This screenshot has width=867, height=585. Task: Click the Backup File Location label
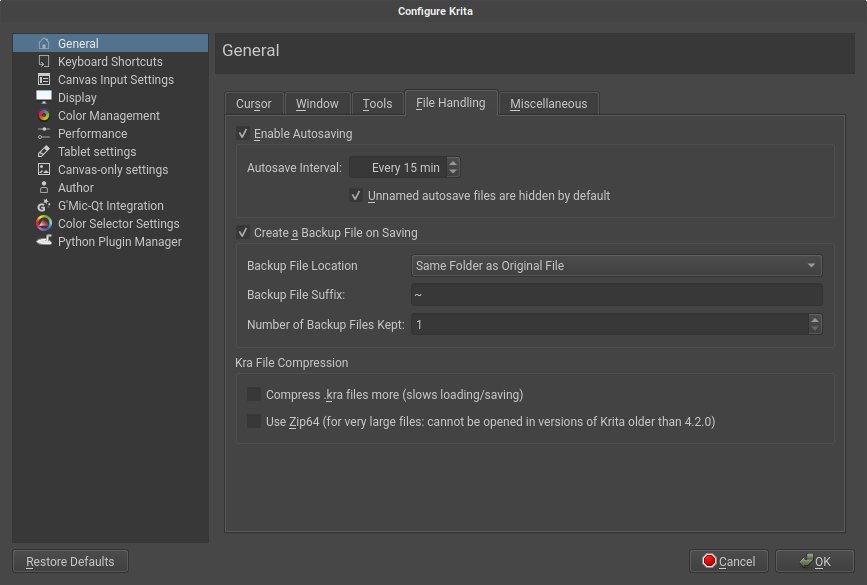tap(302, 265)
